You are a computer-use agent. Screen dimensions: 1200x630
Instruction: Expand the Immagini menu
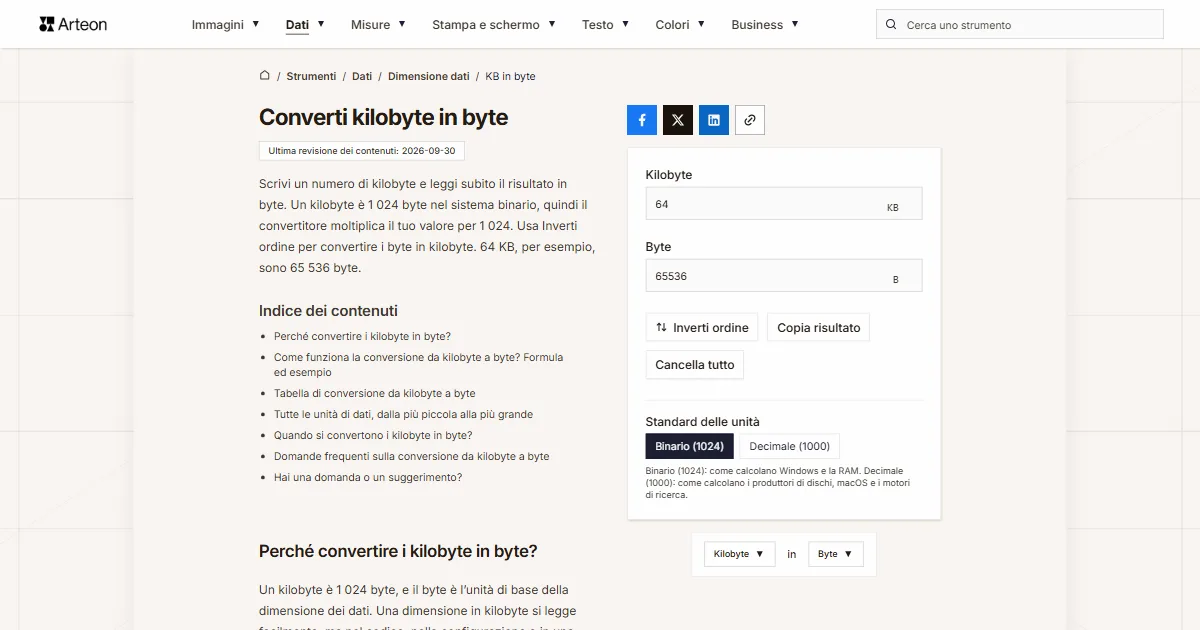pyautogui.click(x=225, y=24)
